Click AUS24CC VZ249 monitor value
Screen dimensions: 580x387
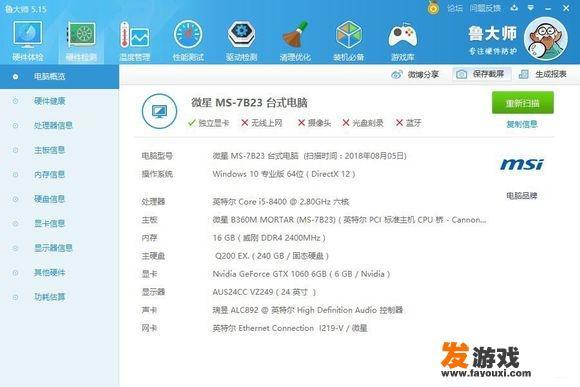264,292
